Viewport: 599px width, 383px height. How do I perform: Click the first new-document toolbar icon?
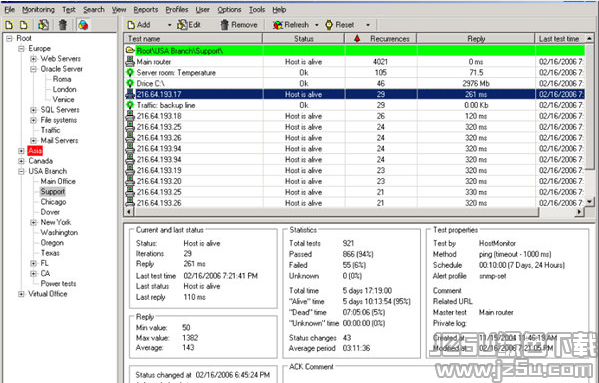click(9, 25)
